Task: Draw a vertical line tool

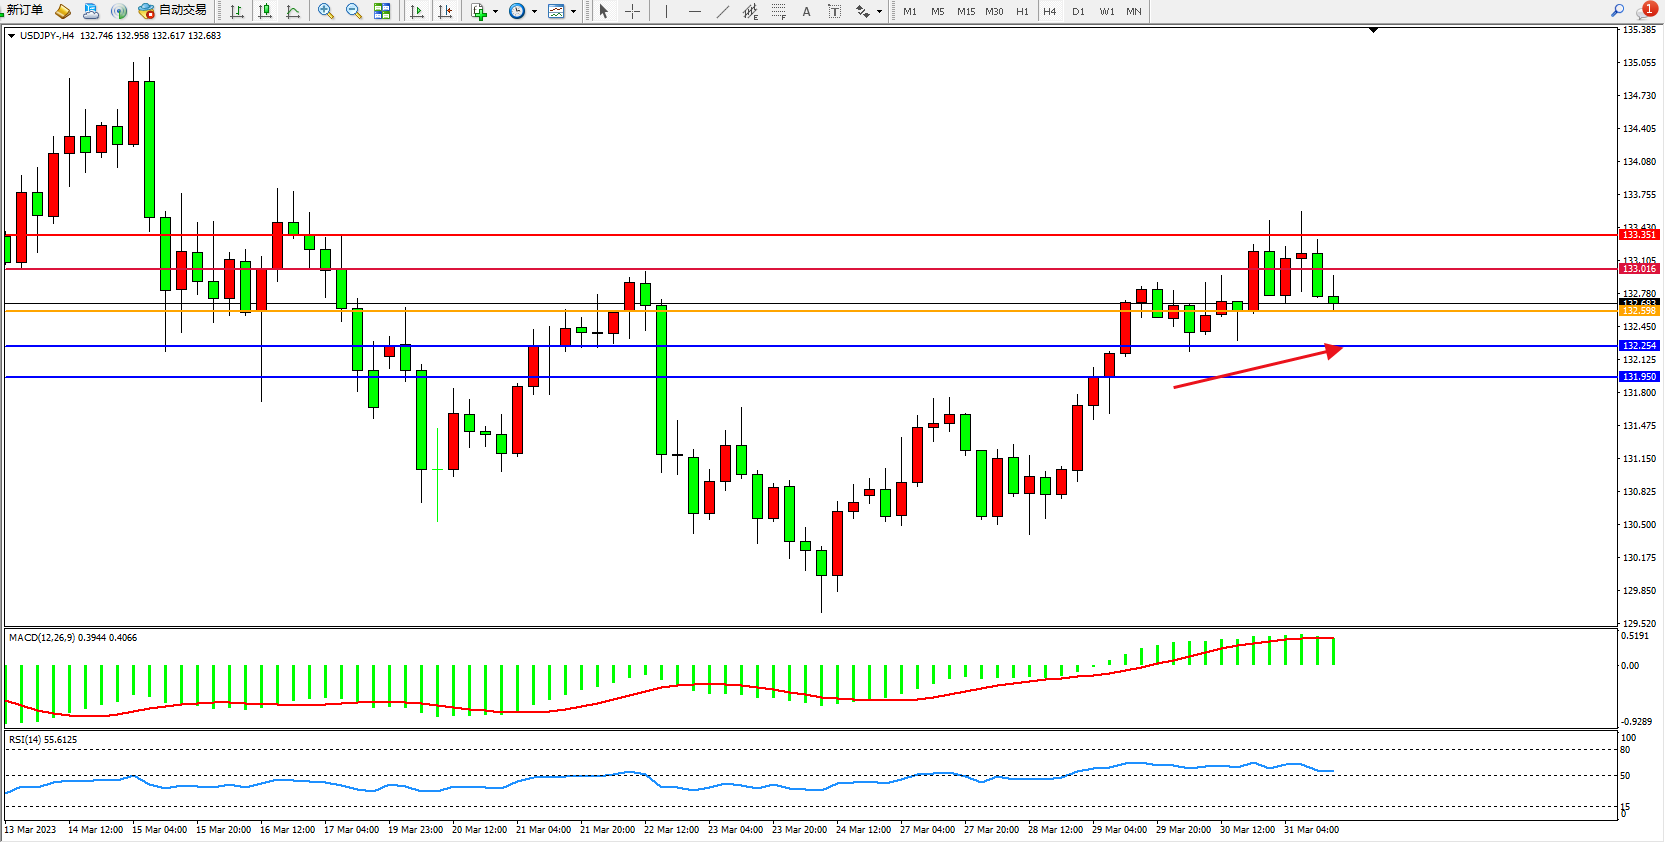Action: point(666,11)
